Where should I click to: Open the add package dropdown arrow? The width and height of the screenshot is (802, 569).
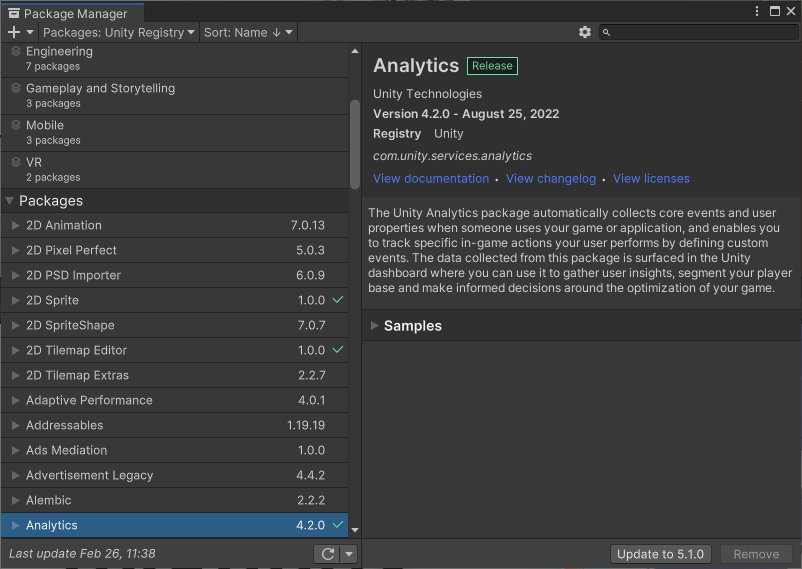(30, 32)
